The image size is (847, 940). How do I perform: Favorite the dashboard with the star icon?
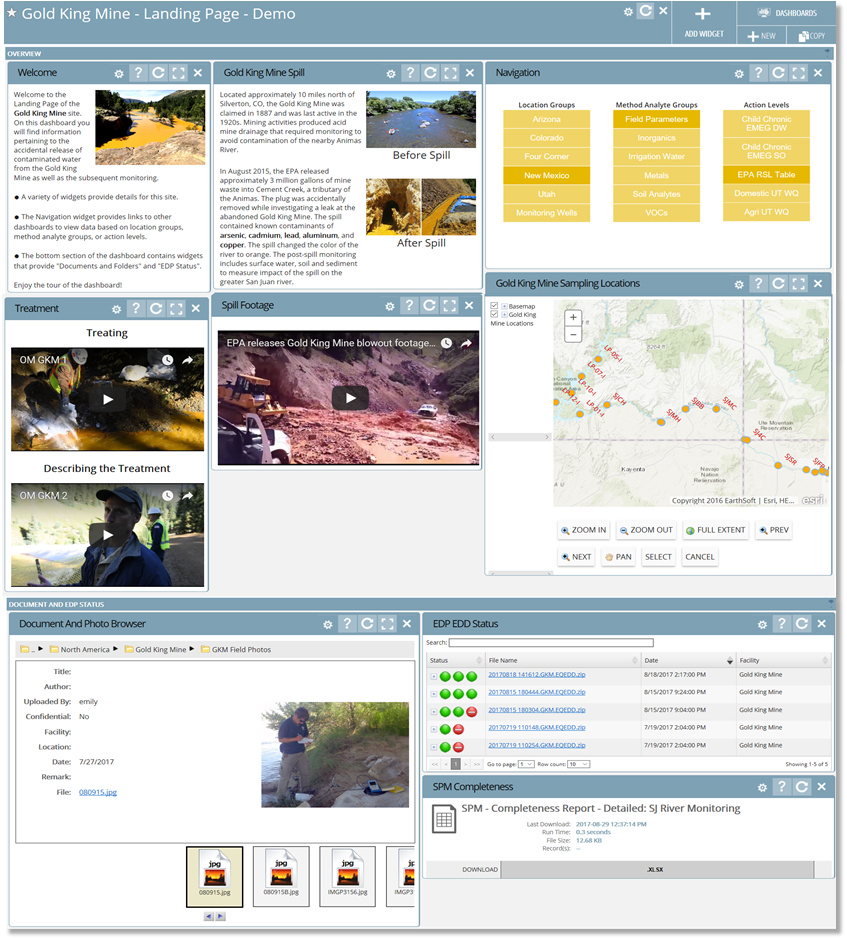click(12, 14)
